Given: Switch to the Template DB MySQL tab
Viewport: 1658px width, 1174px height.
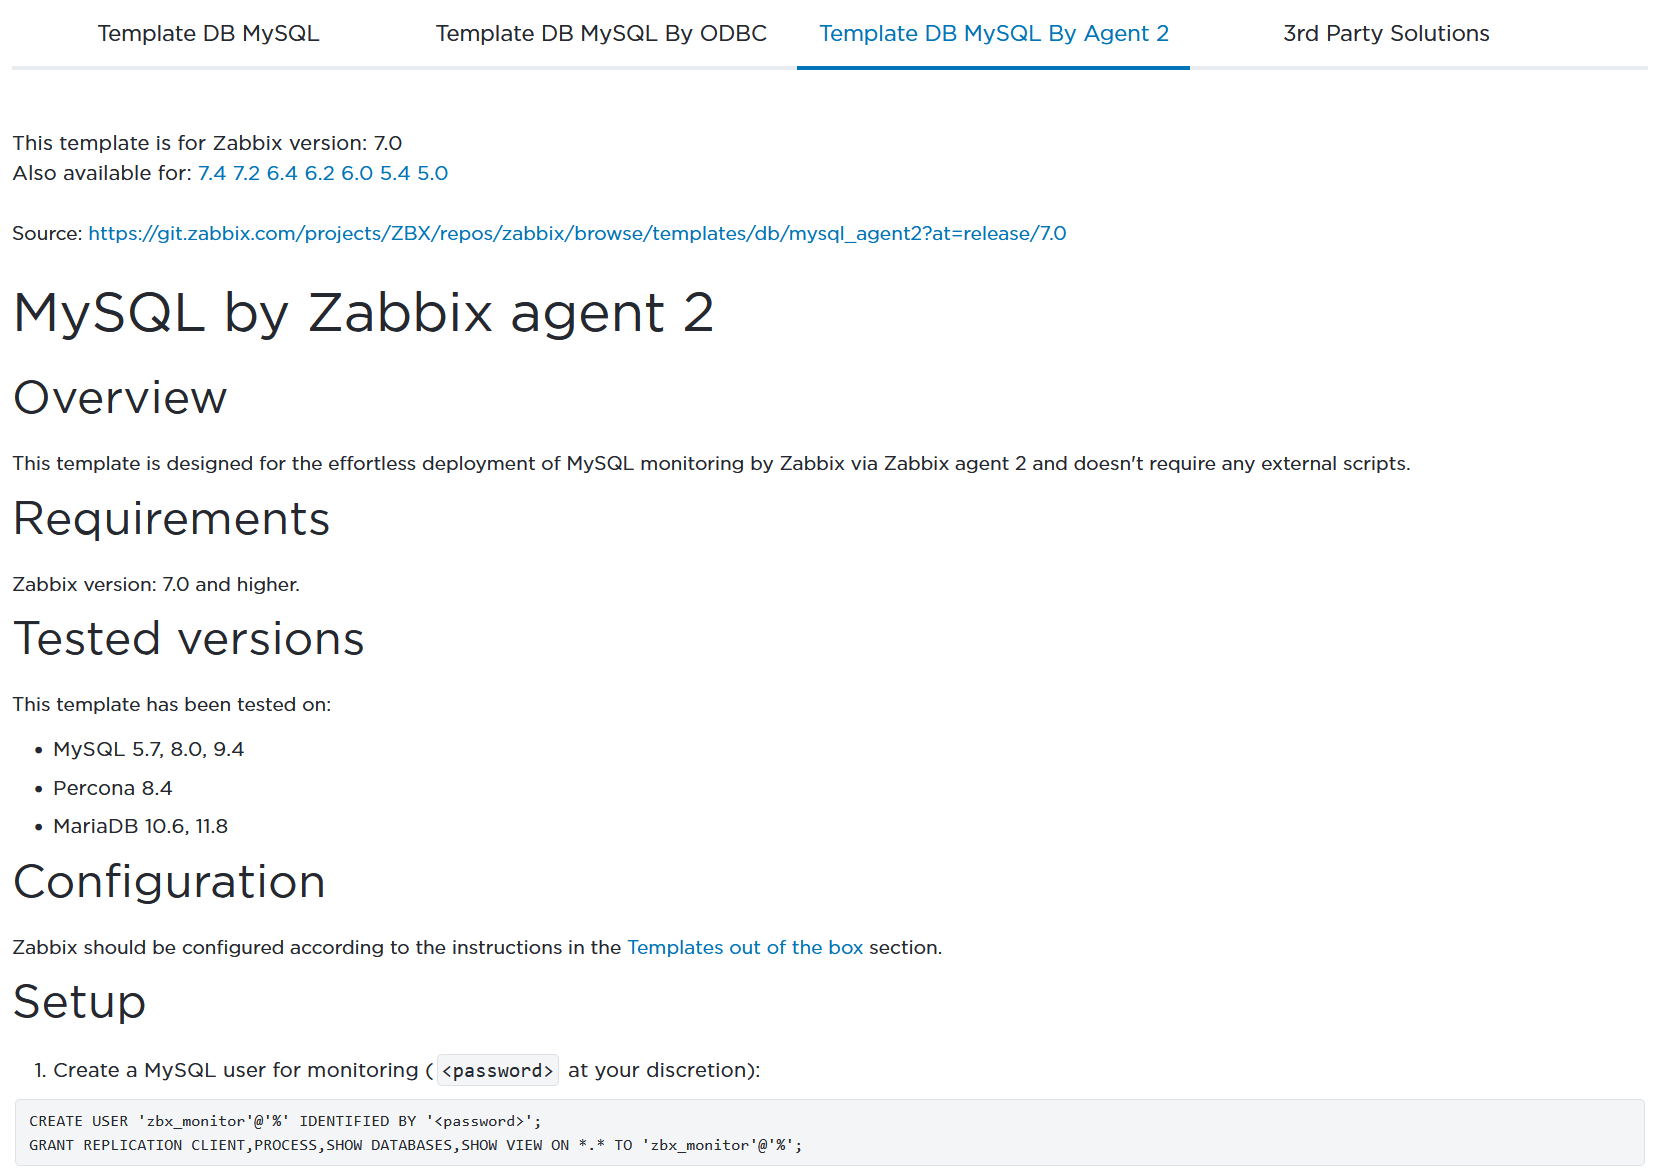Looking at the screenshot, I should pos(208,34).
